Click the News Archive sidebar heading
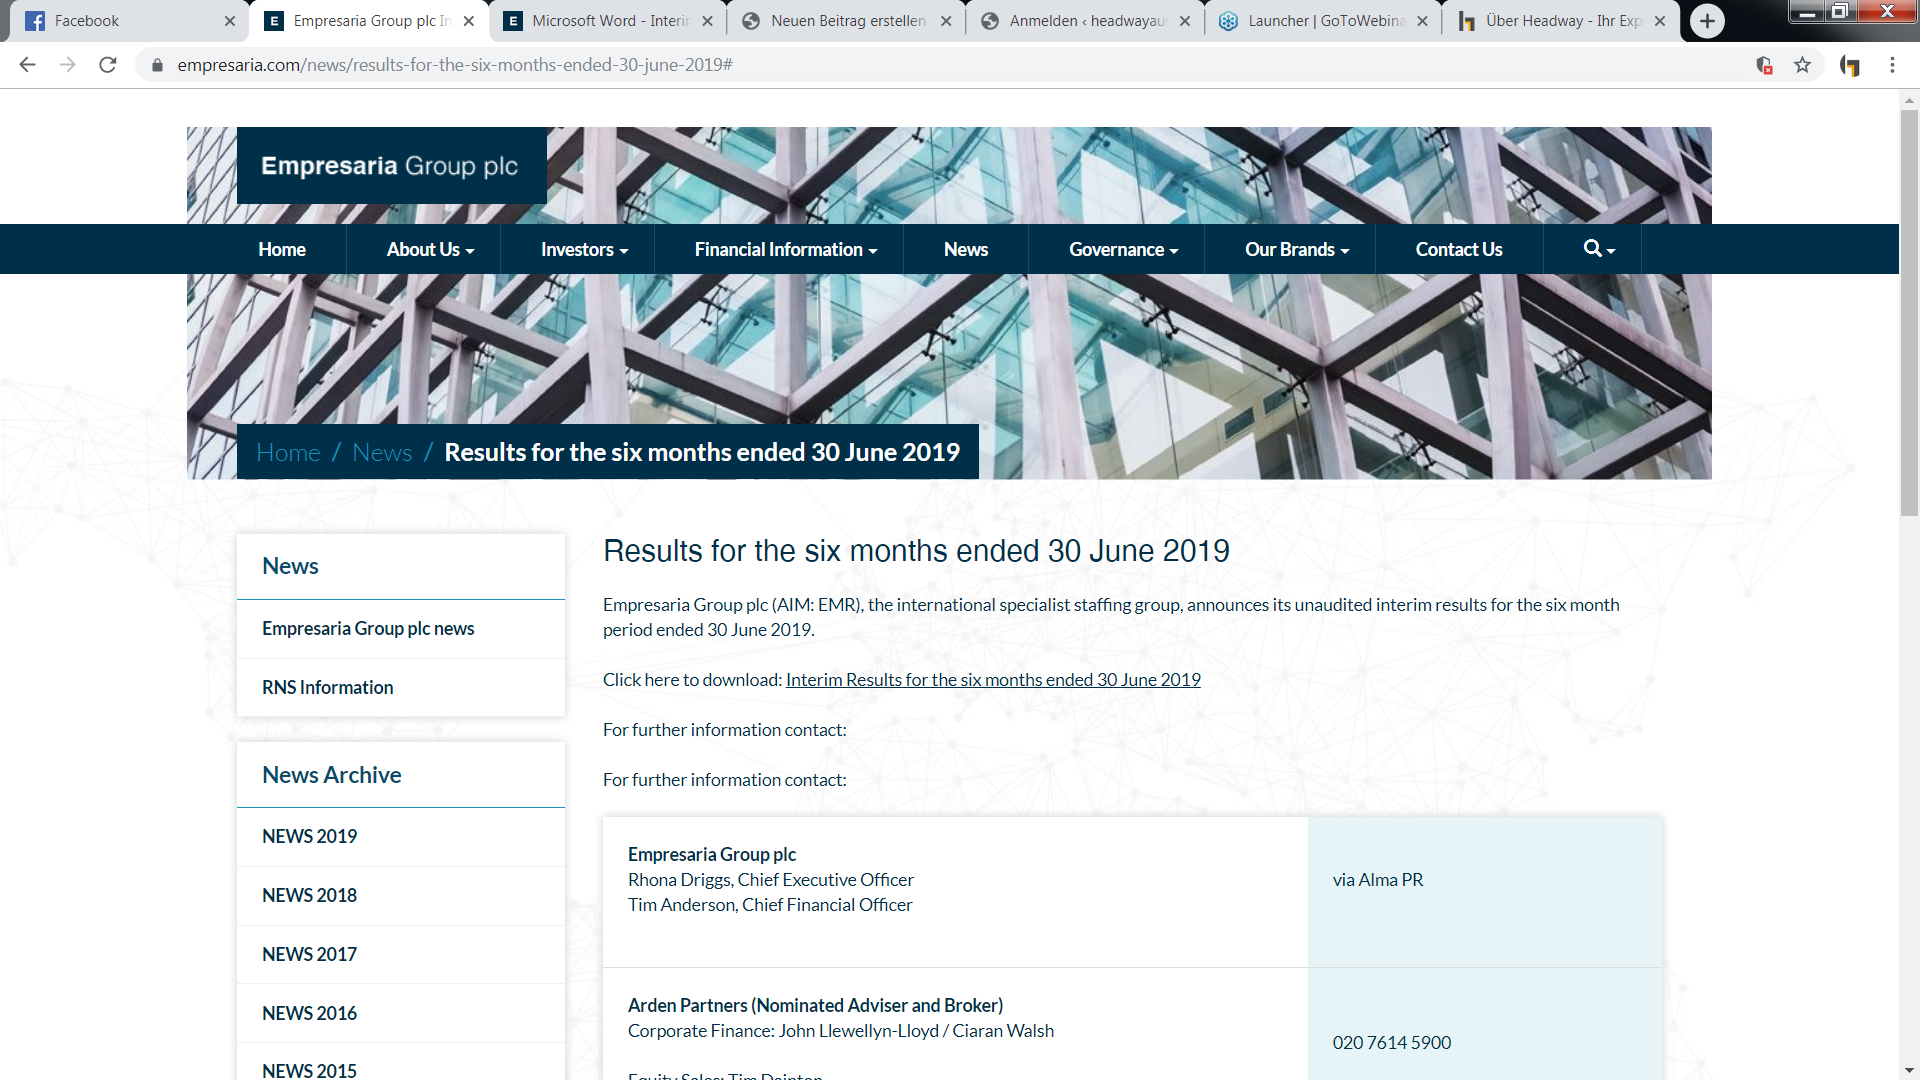 point(332,775)
